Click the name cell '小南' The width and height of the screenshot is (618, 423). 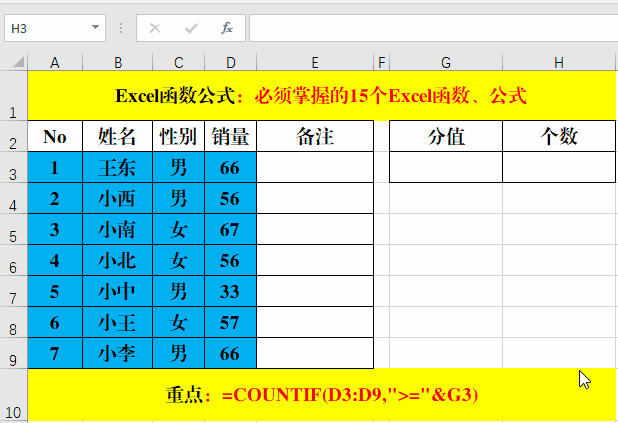coord(117,229)
